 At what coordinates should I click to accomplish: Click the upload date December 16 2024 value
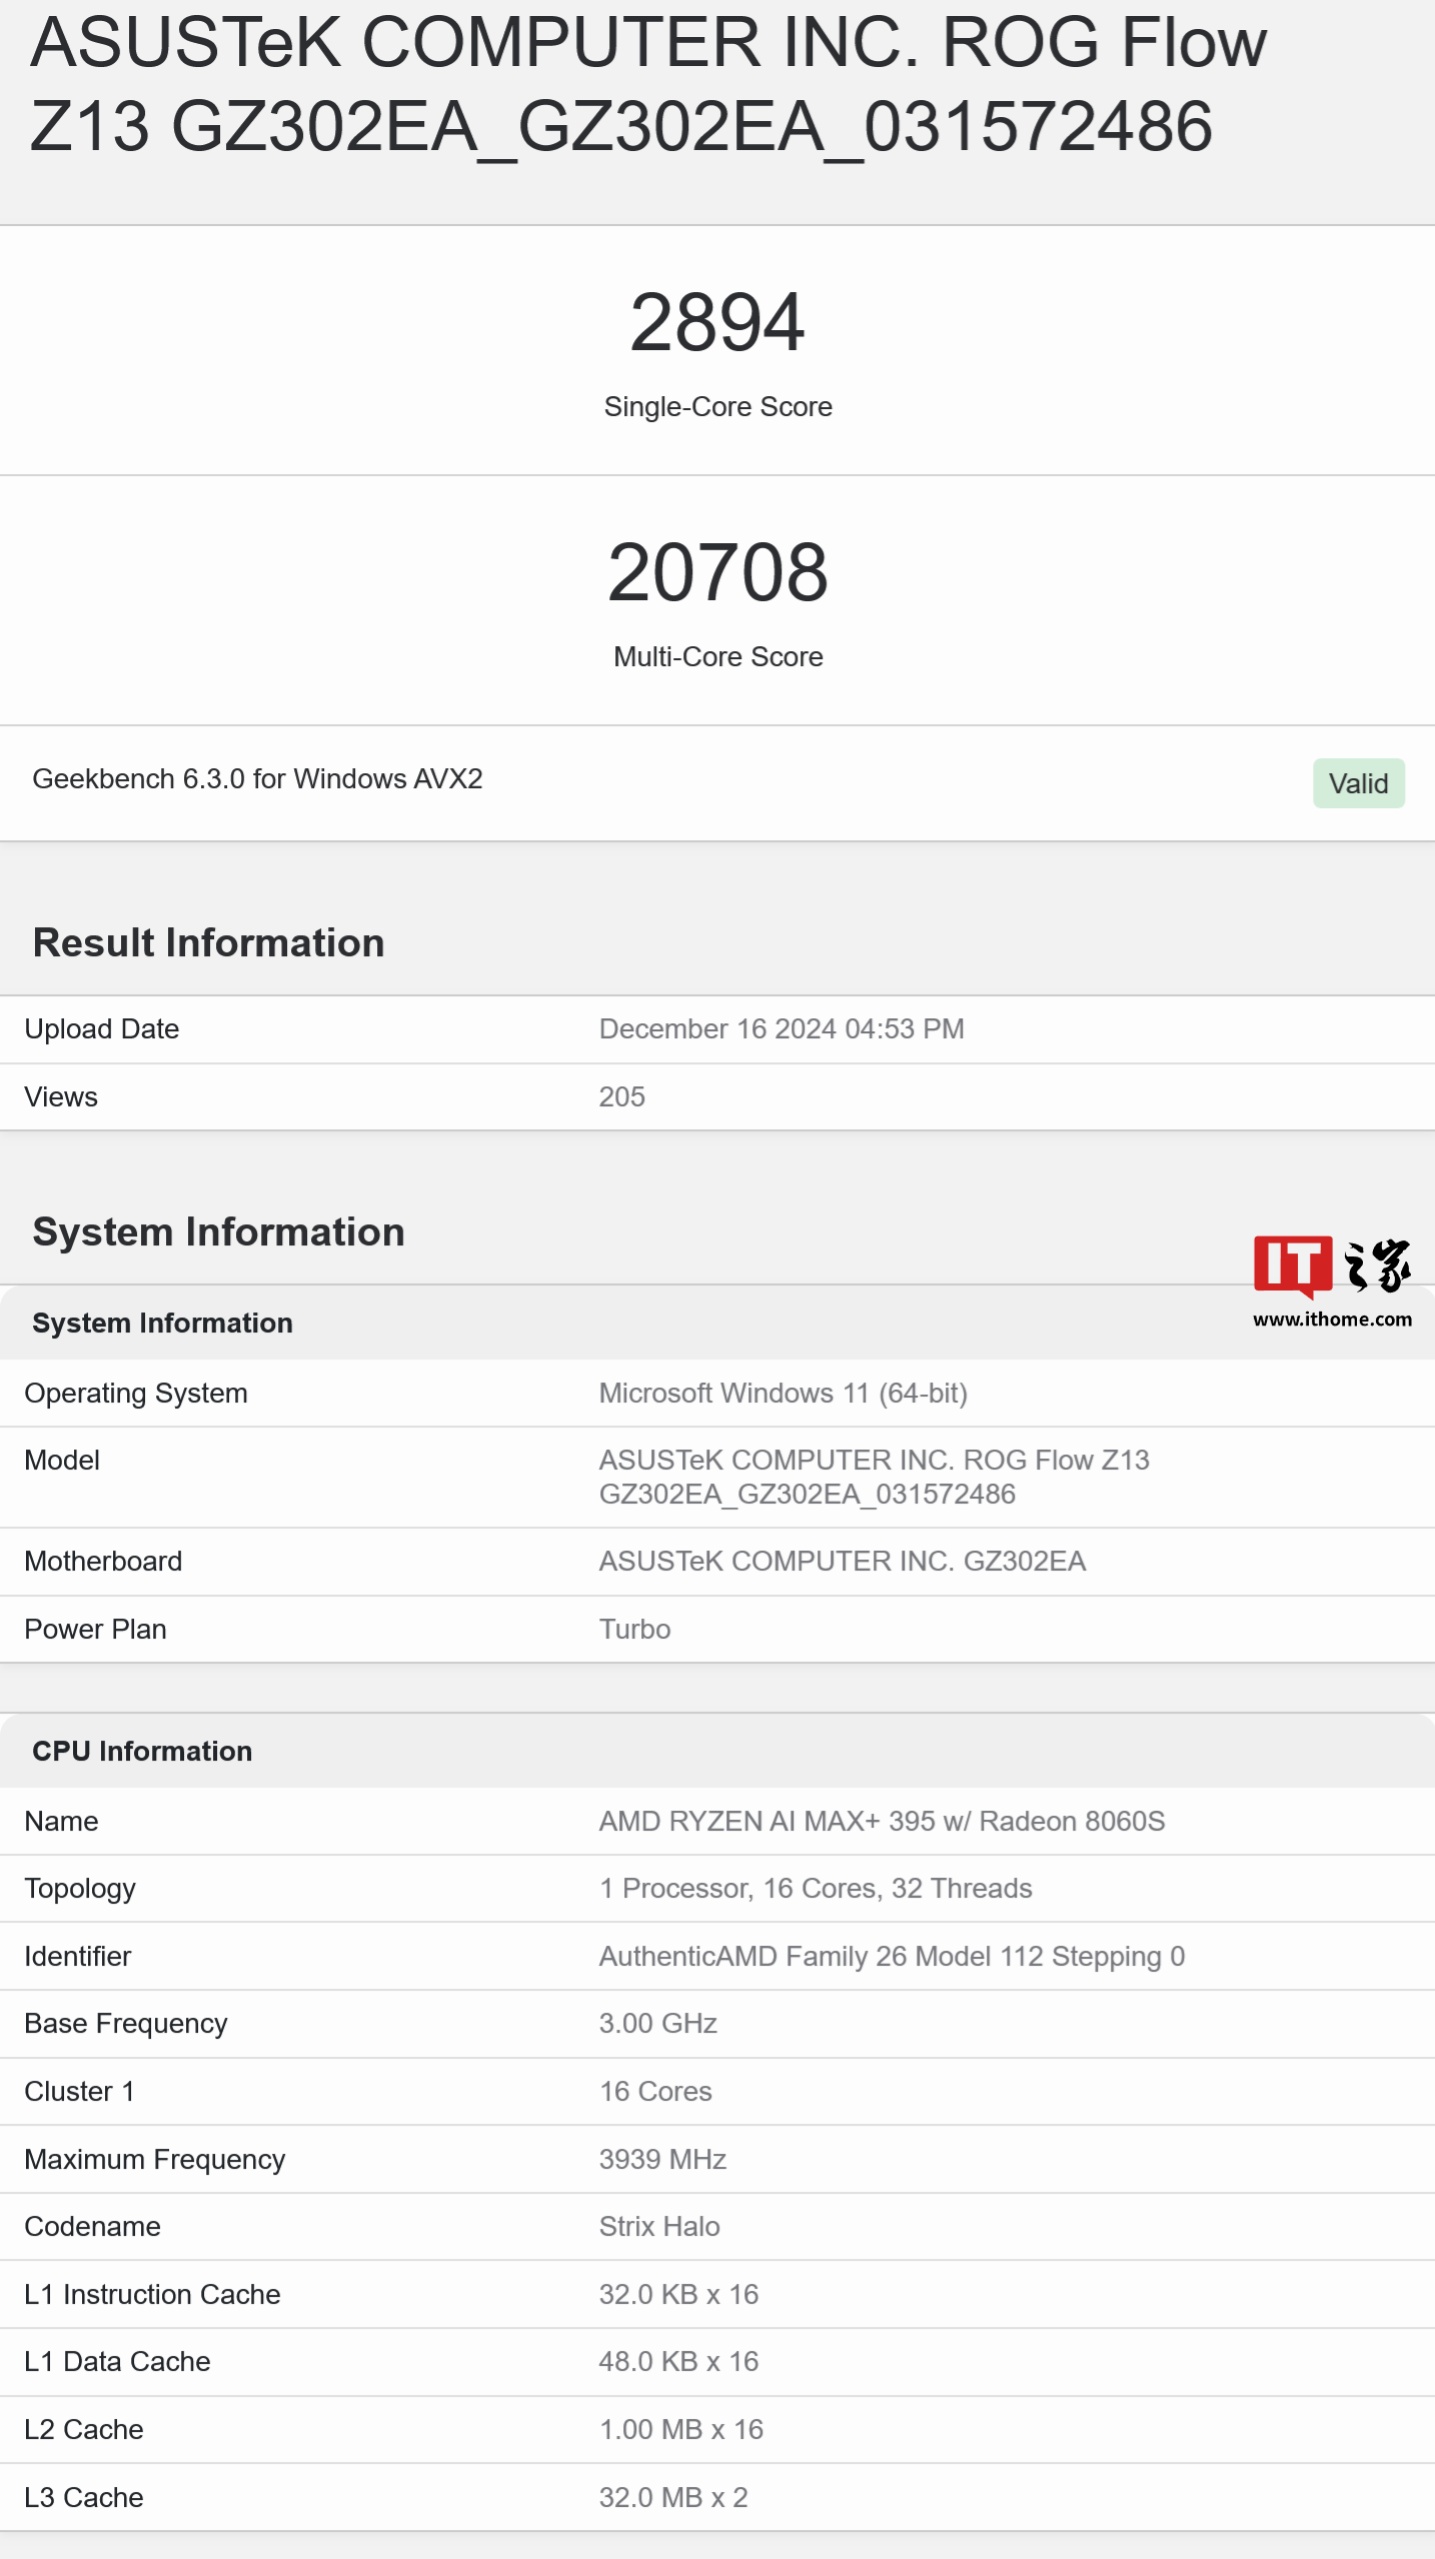click(781, 1029)
